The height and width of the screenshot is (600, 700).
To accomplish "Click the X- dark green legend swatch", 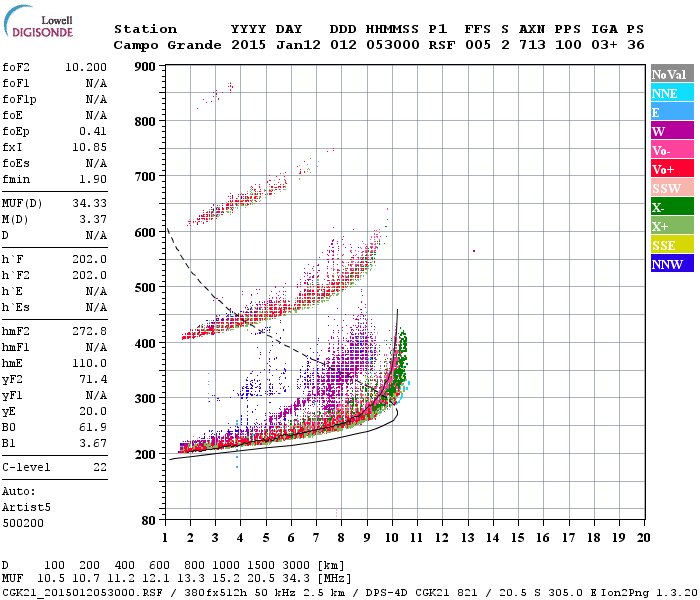I will 672,207.
